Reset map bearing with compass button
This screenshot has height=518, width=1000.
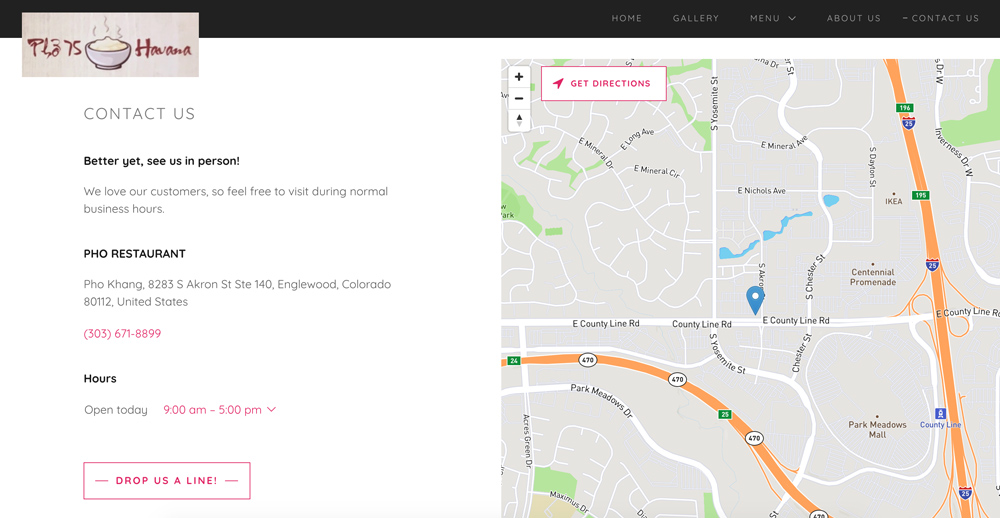point(519,120)
